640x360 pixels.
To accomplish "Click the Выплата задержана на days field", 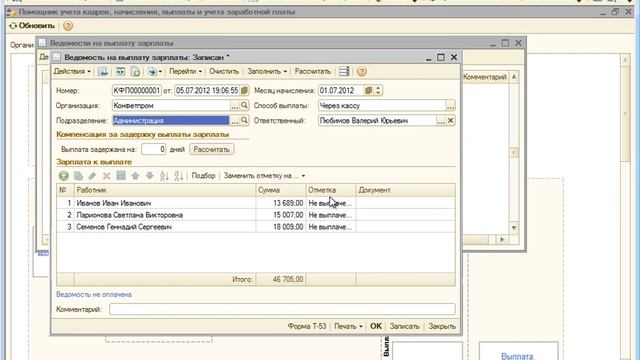I will (154, 149).
